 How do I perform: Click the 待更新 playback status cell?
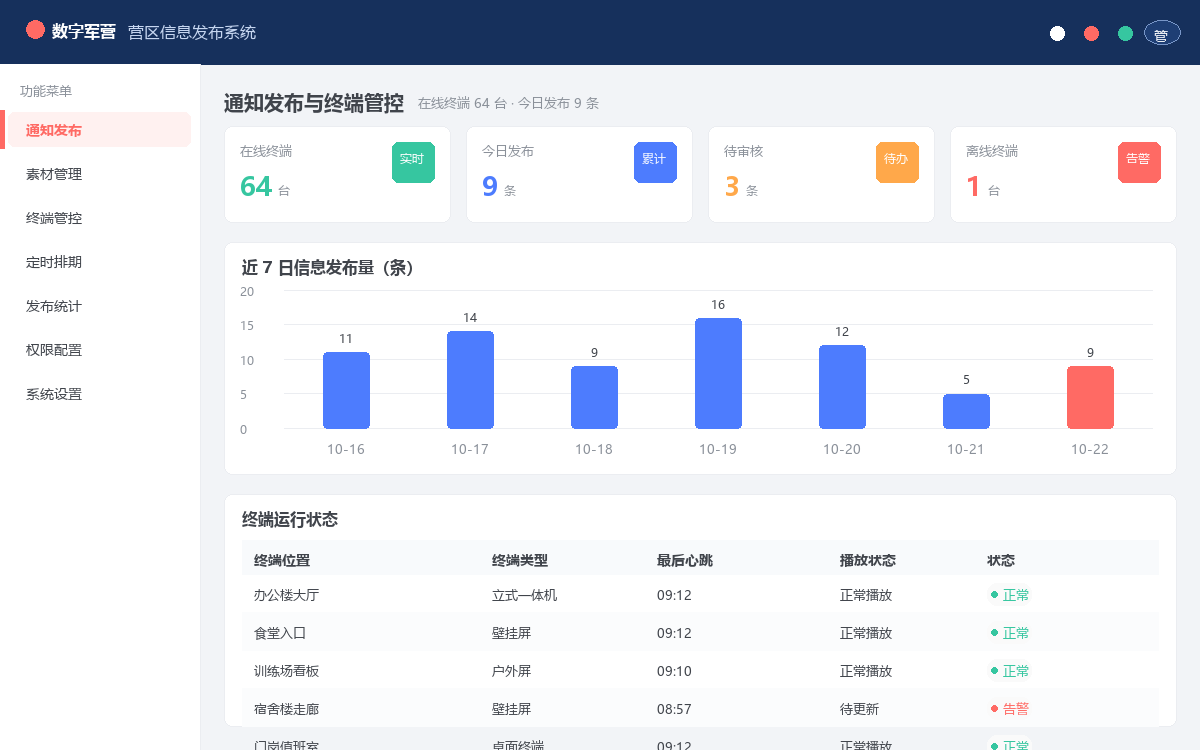pyautogui.click(x=859, y=709)
